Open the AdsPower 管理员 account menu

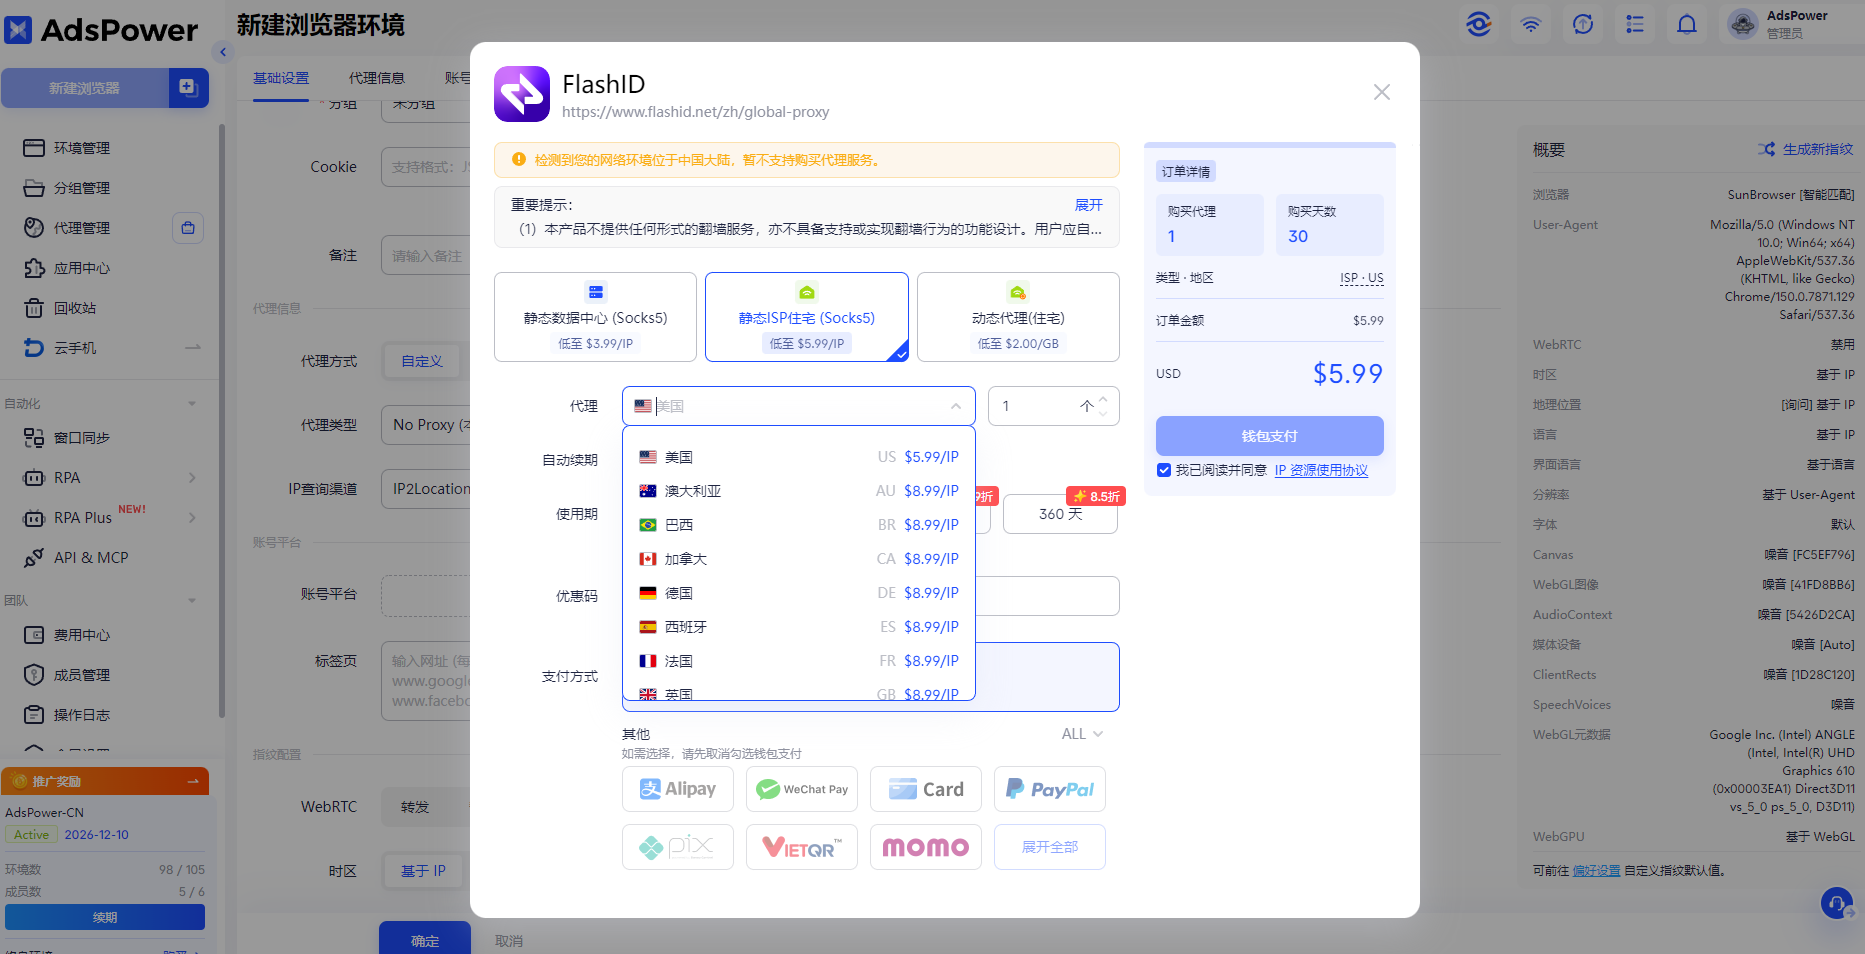coord(1790,24)
